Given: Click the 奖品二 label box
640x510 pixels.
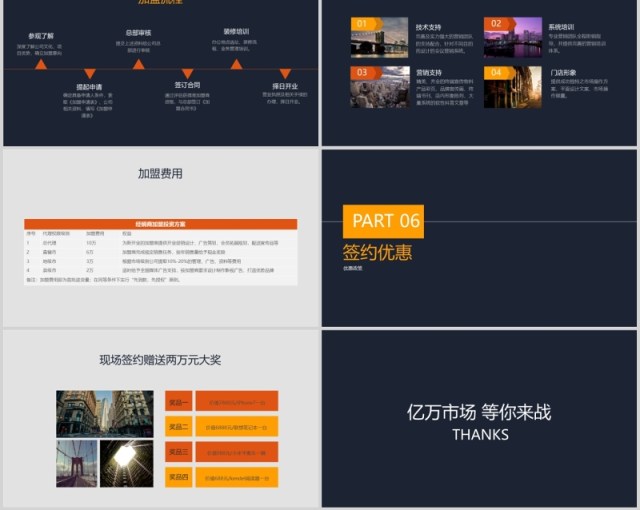Looking at the screenshot, I should (x=178, y=426).
